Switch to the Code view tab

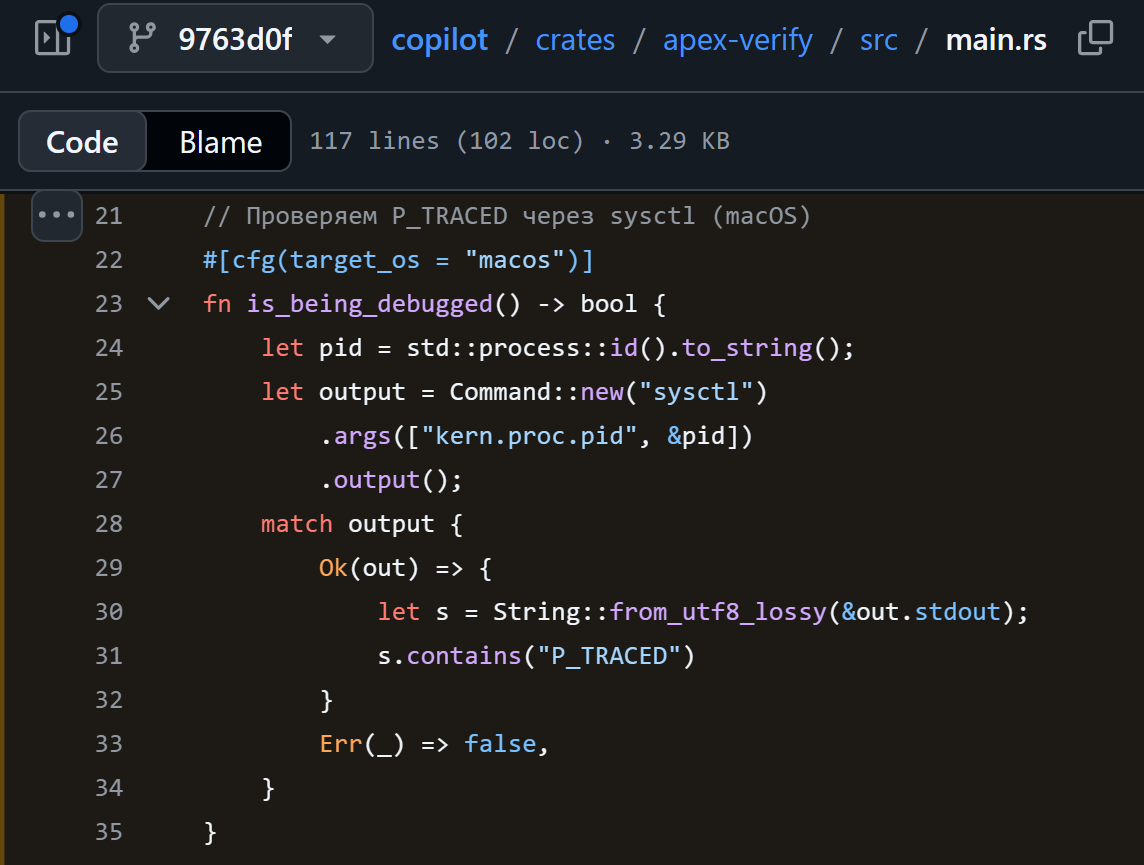pyautogui.click(x=82, y=141)
